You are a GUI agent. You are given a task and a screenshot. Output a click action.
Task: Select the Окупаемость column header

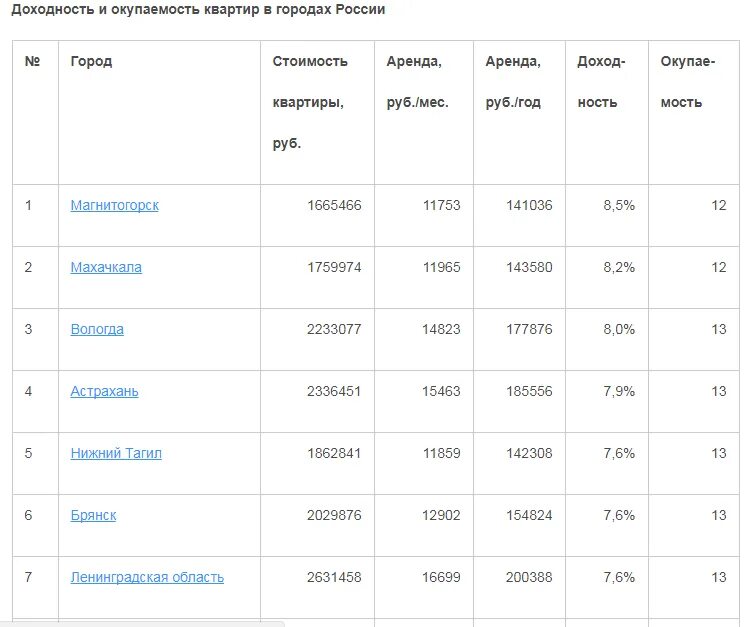pyautogui.click(x=688, y=81)
